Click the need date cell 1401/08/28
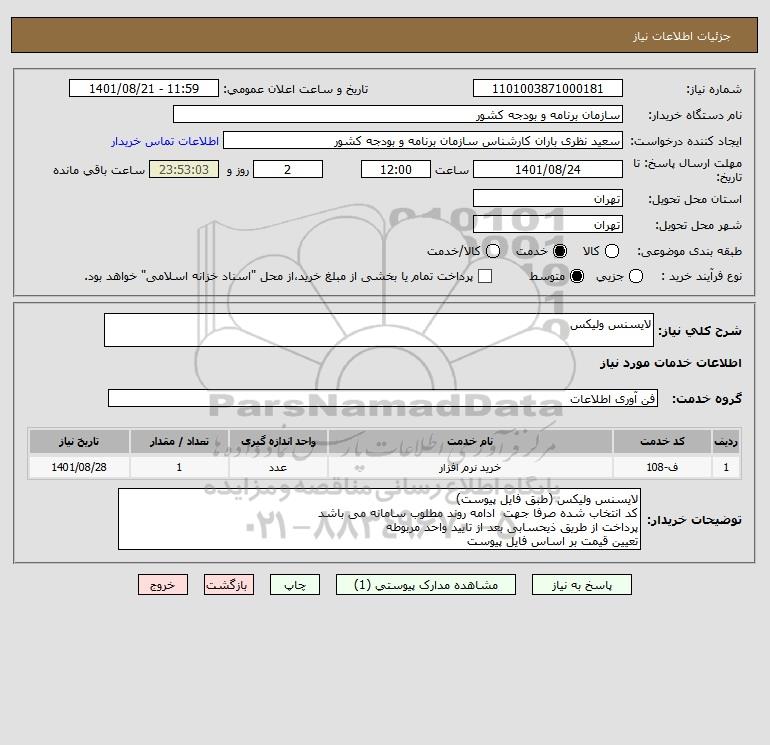This screenshot has width=770, height=745. tap(79, 467)
